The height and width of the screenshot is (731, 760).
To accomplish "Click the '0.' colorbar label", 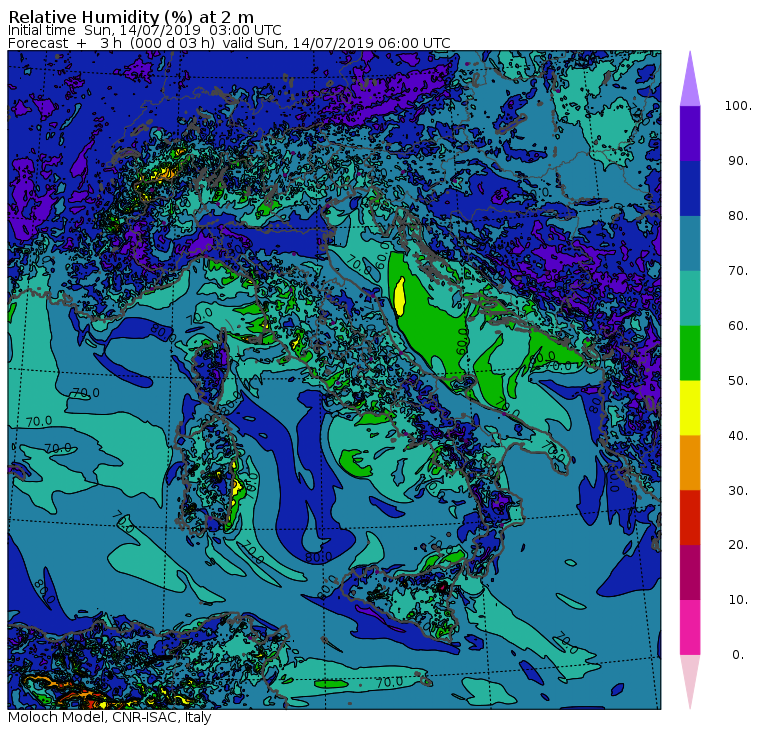I will pos(738,654).
